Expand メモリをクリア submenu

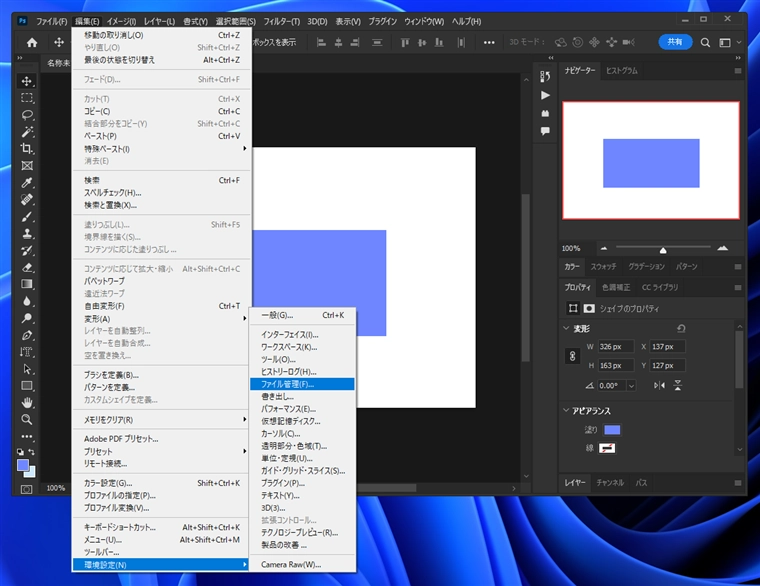point(161,420)
